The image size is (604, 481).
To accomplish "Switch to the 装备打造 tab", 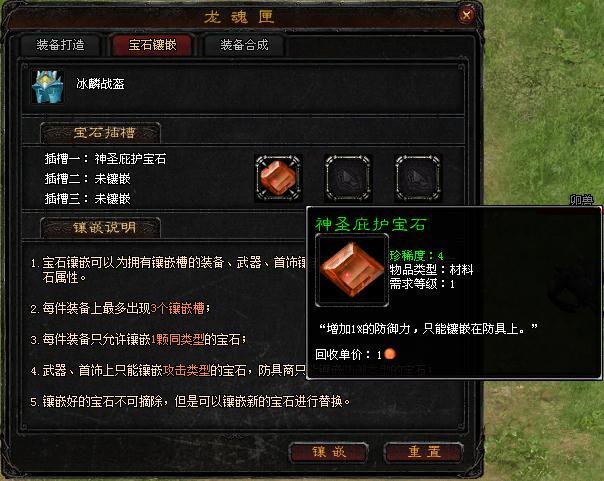I will point(60,45).
